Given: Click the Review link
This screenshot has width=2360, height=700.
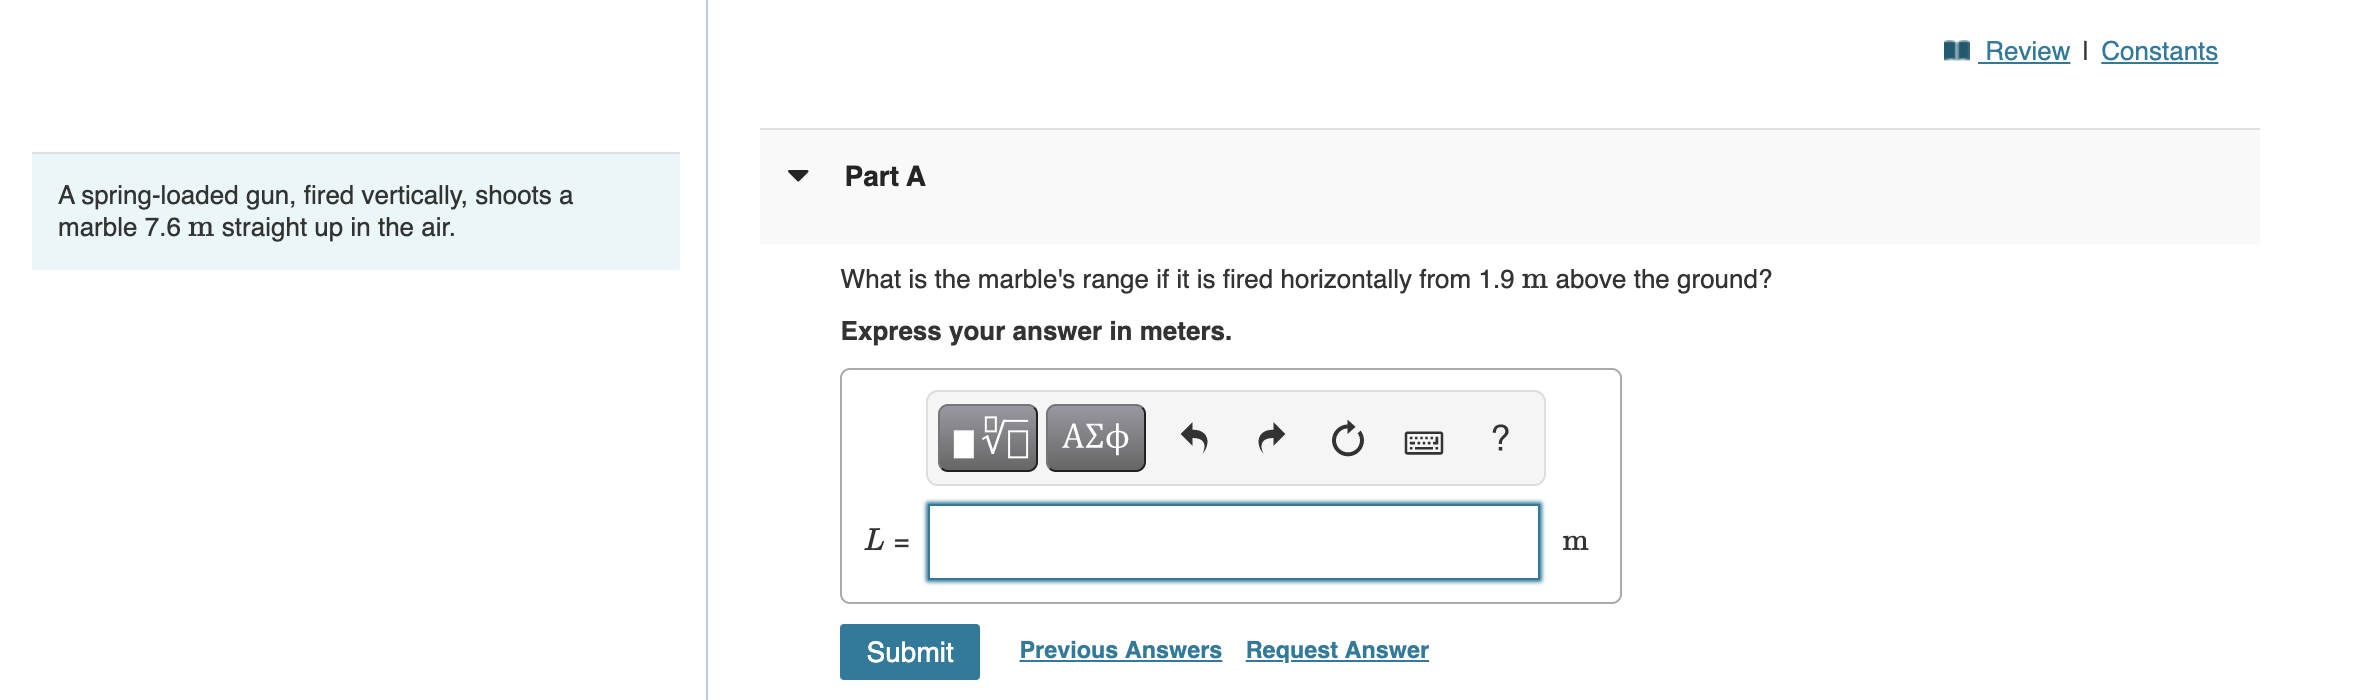Looking at the screenshot, I should coord(2027,51).
